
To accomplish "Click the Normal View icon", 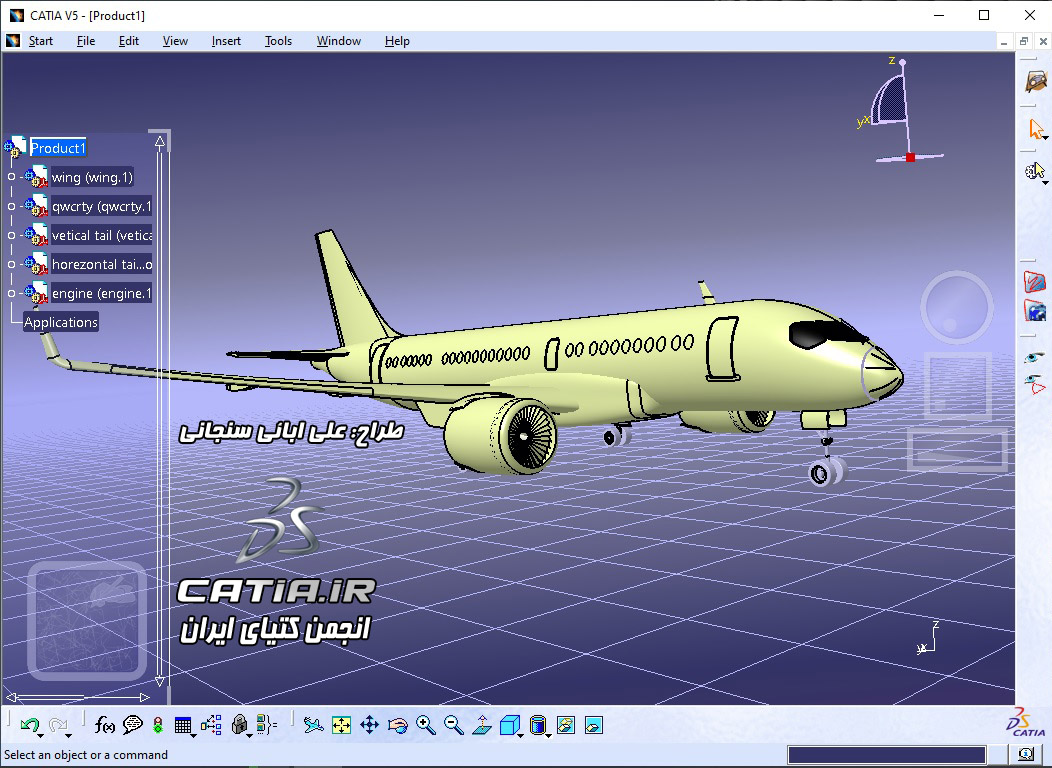I will pos(482,724).
